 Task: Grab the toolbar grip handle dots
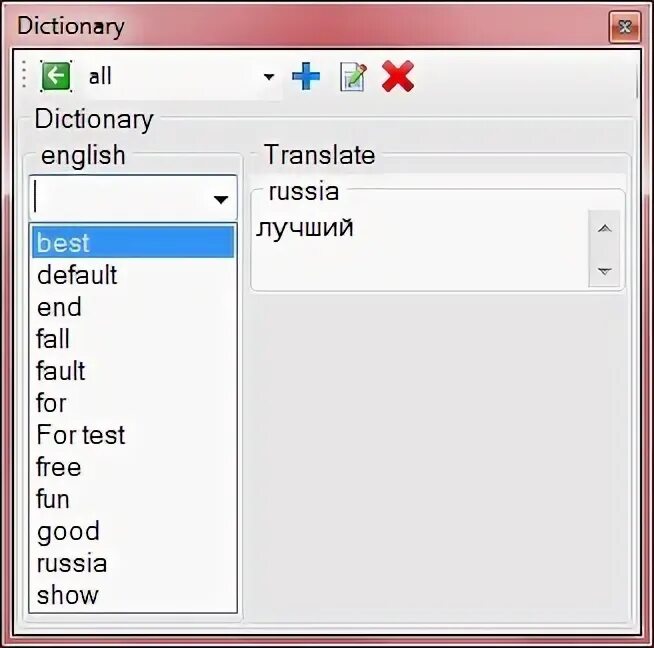pos(24,74)
